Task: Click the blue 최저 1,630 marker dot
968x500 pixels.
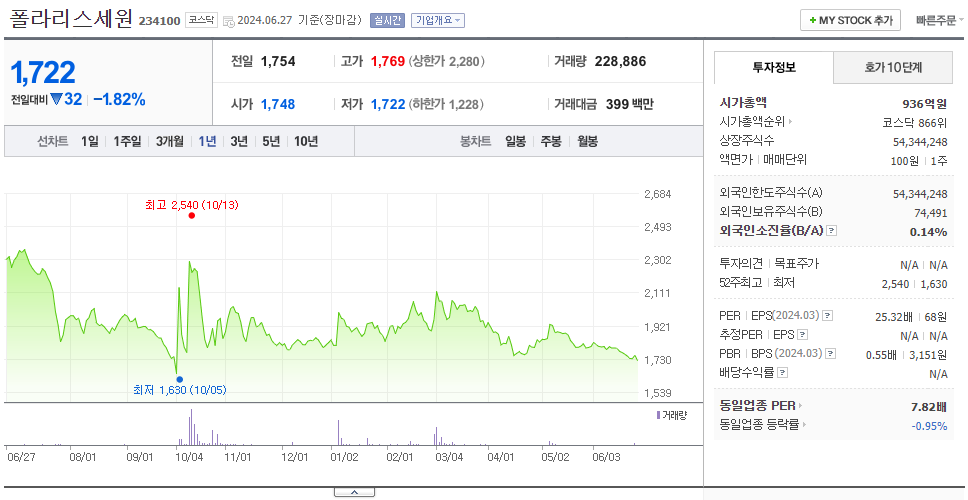Action: click(179, 379)
